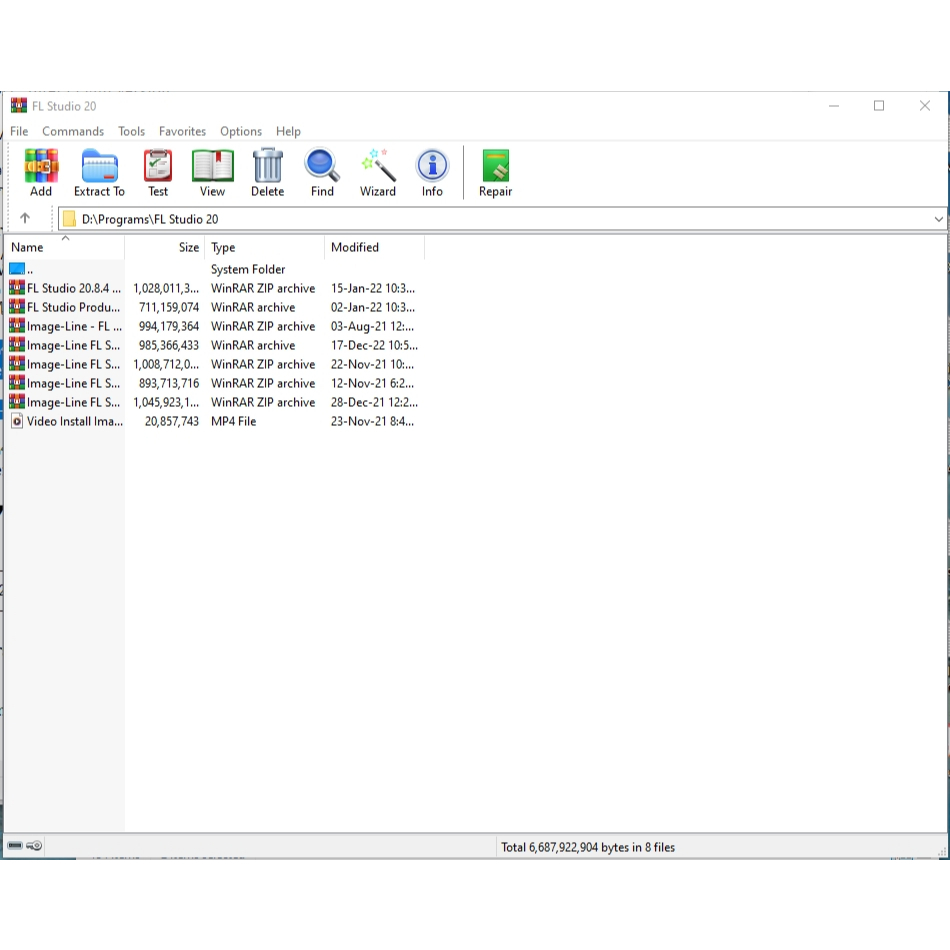Select archive sized 985,366,433
Image resolution: width=950 pixels, height=950 pixels.
coord(213,345)
